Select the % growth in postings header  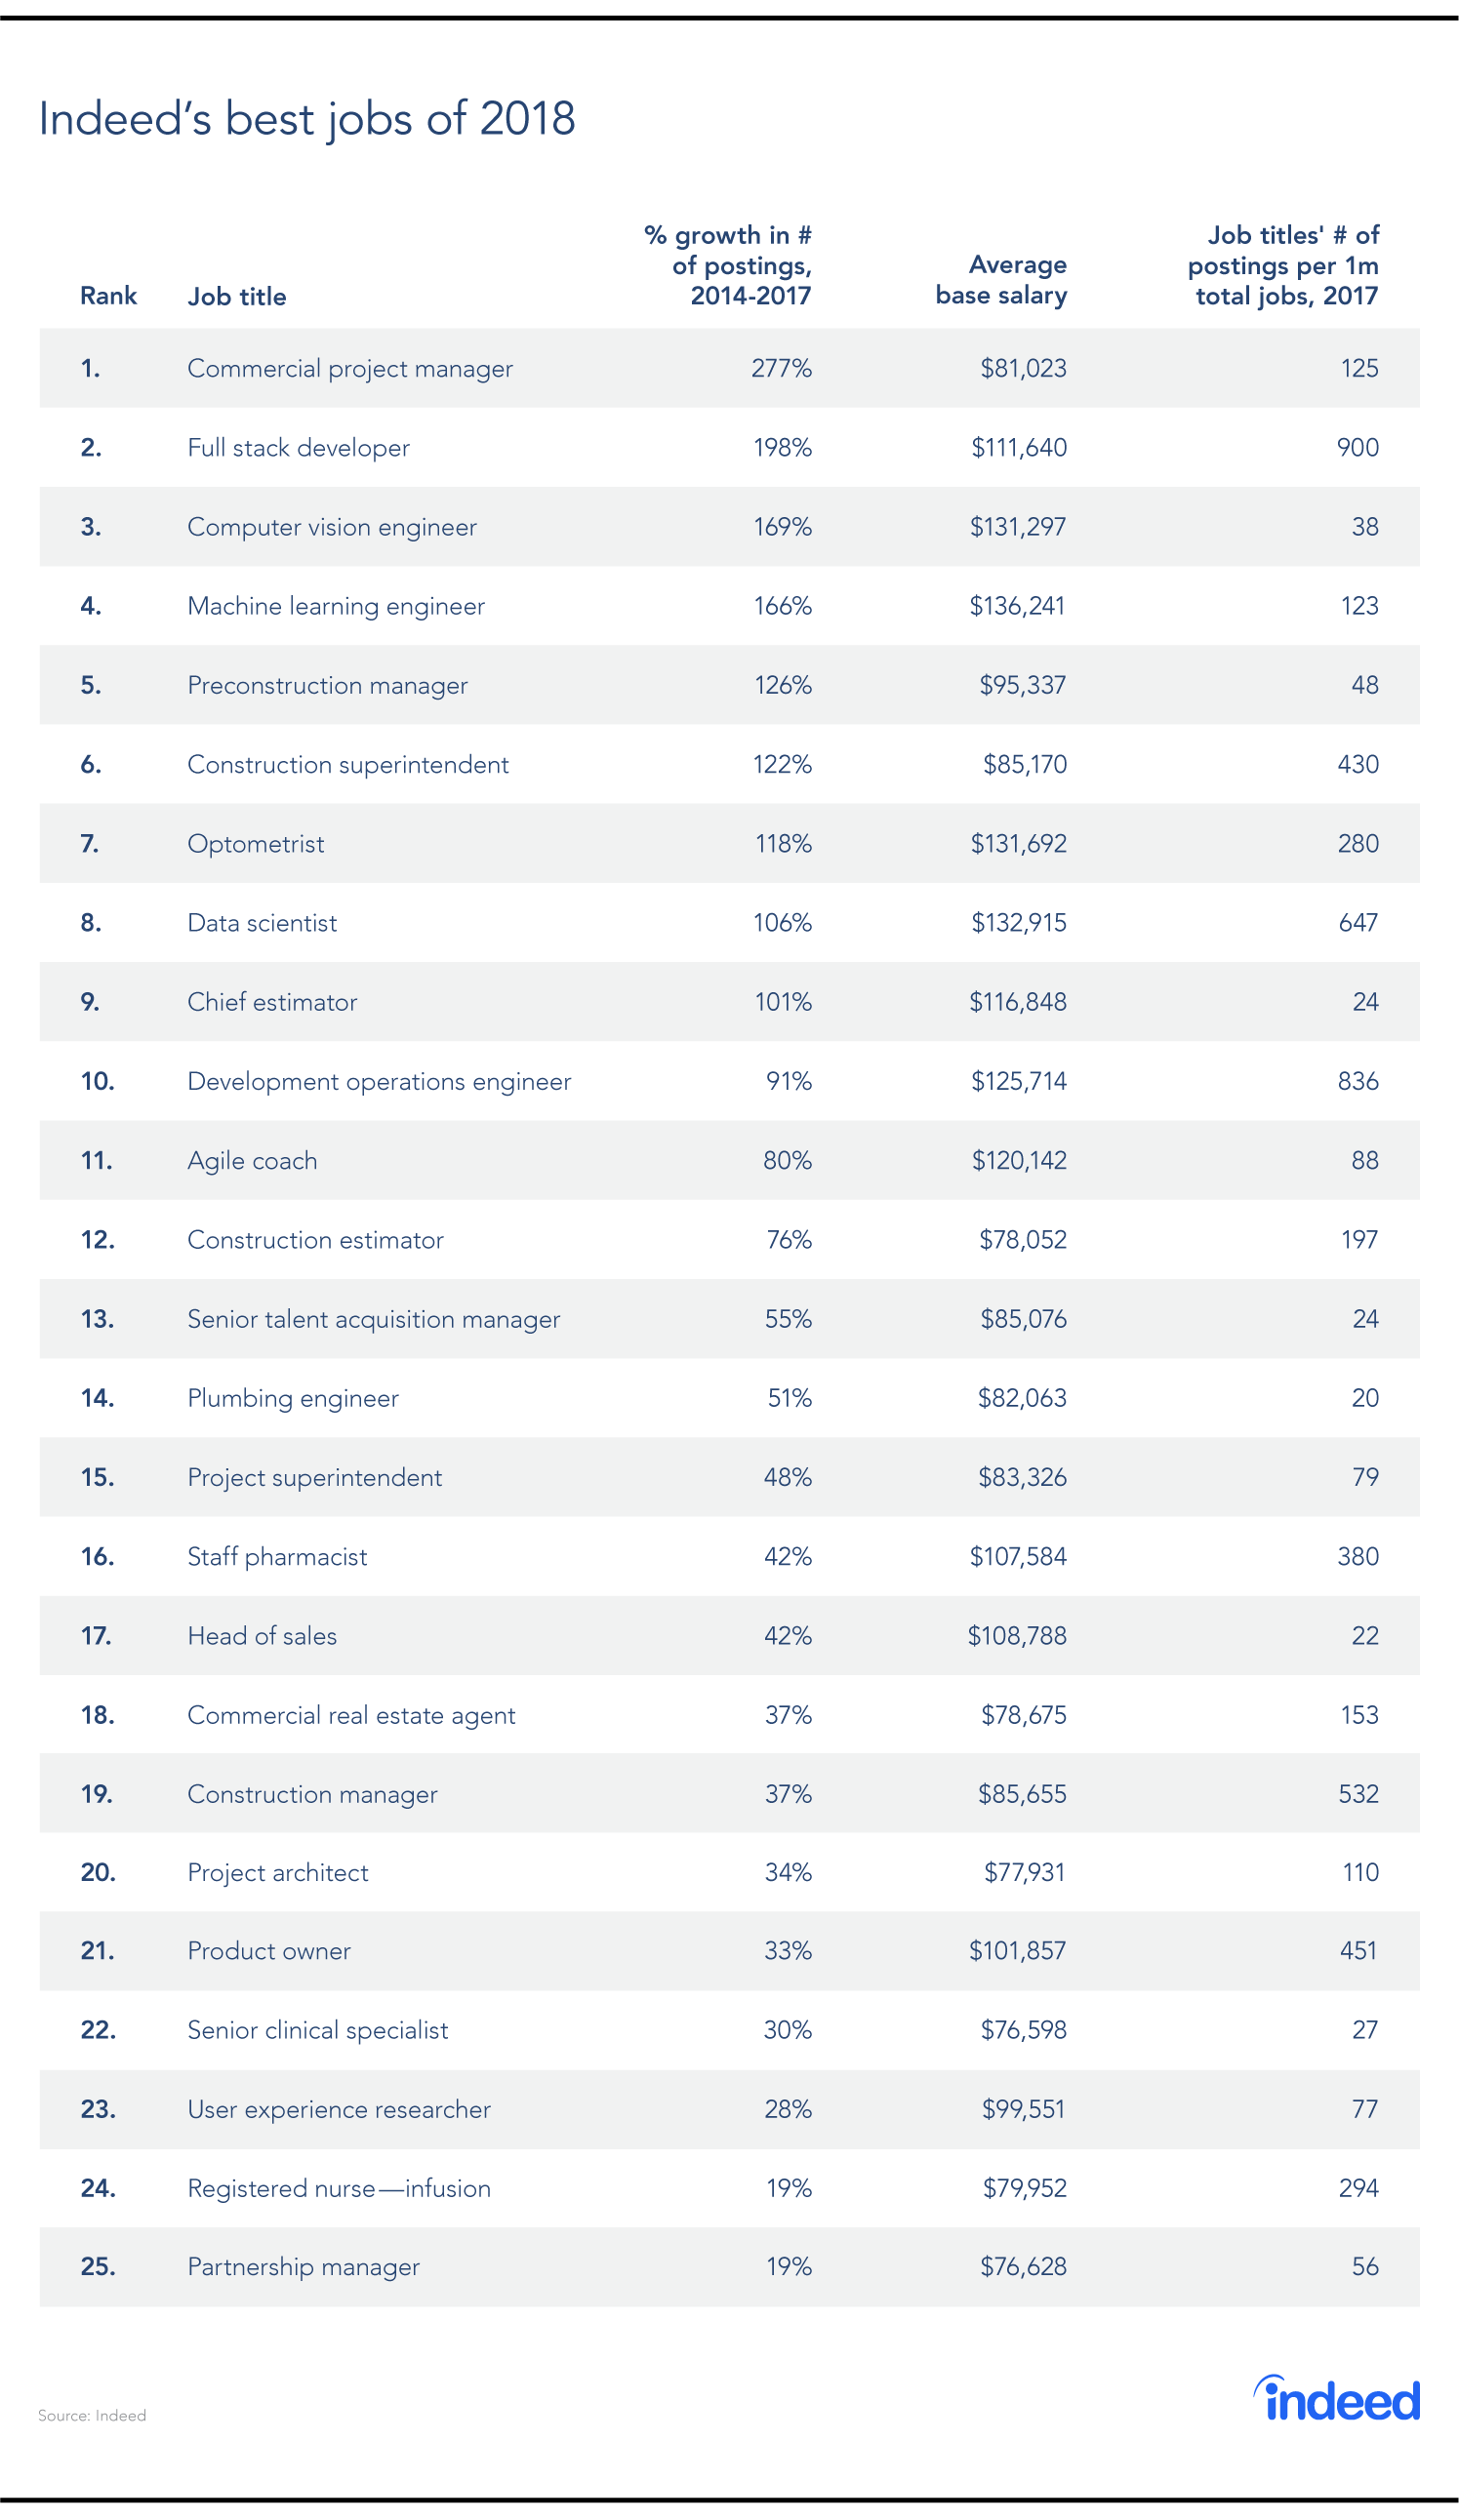(x=727, y=265)
